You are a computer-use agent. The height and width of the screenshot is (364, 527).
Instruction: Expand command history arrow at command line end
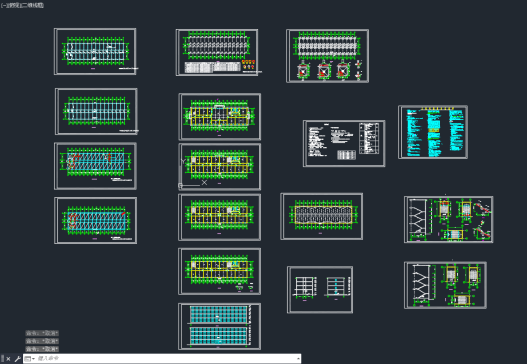[x=298, y=359]
